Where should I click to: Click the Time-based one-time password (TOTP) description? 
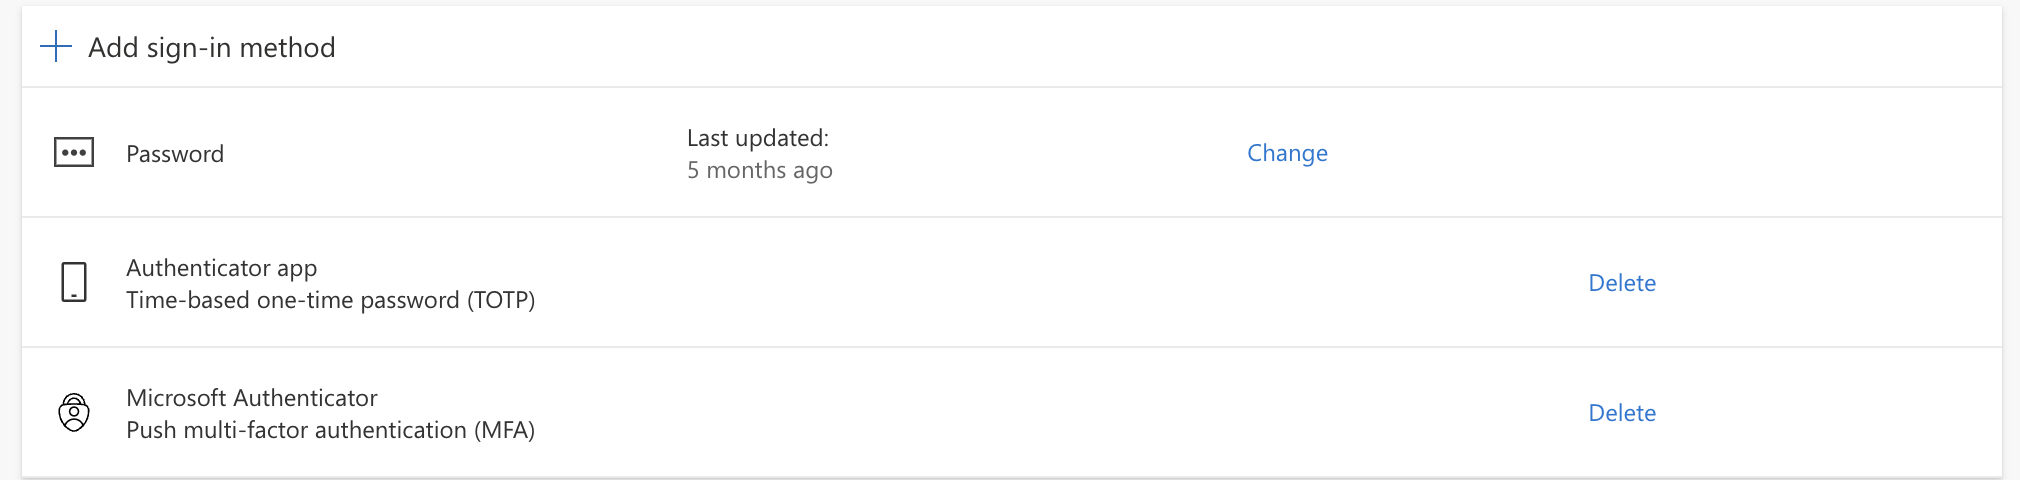tap(330, 300)
